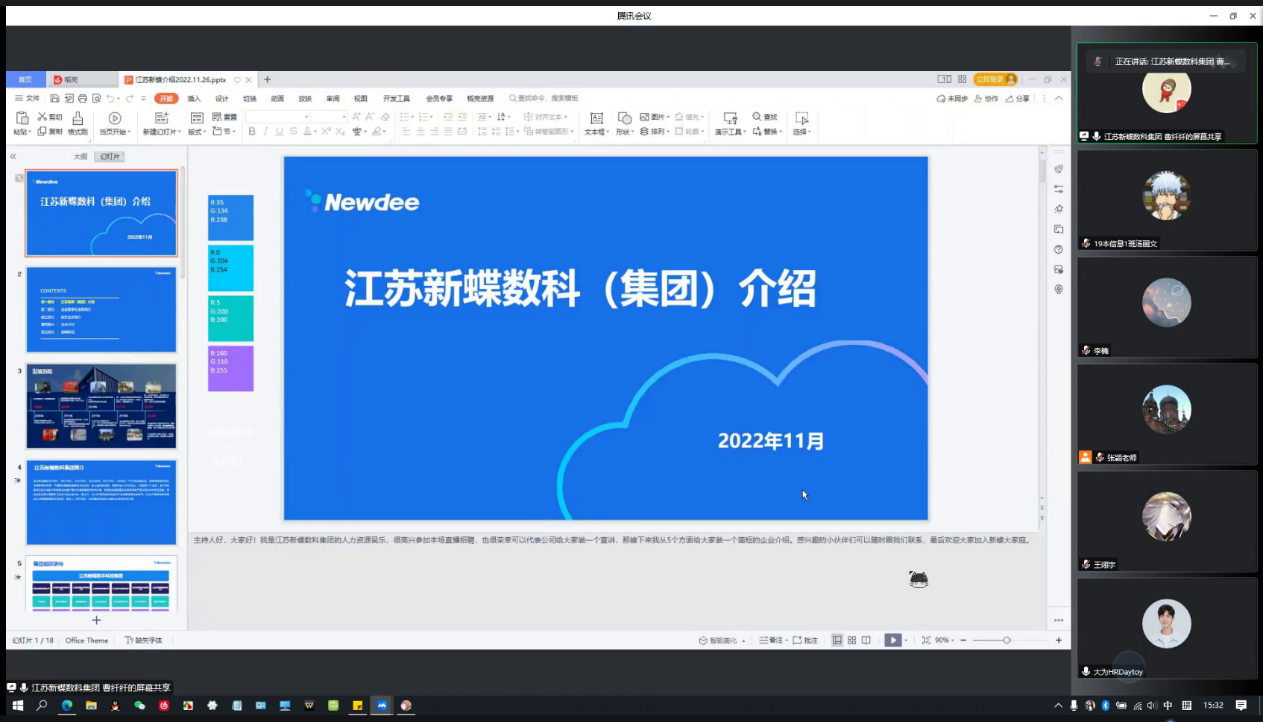Select slide 3 thumbnail in slide panel
The height and width of the screenshot is (722, 1263).
point(101,406)
